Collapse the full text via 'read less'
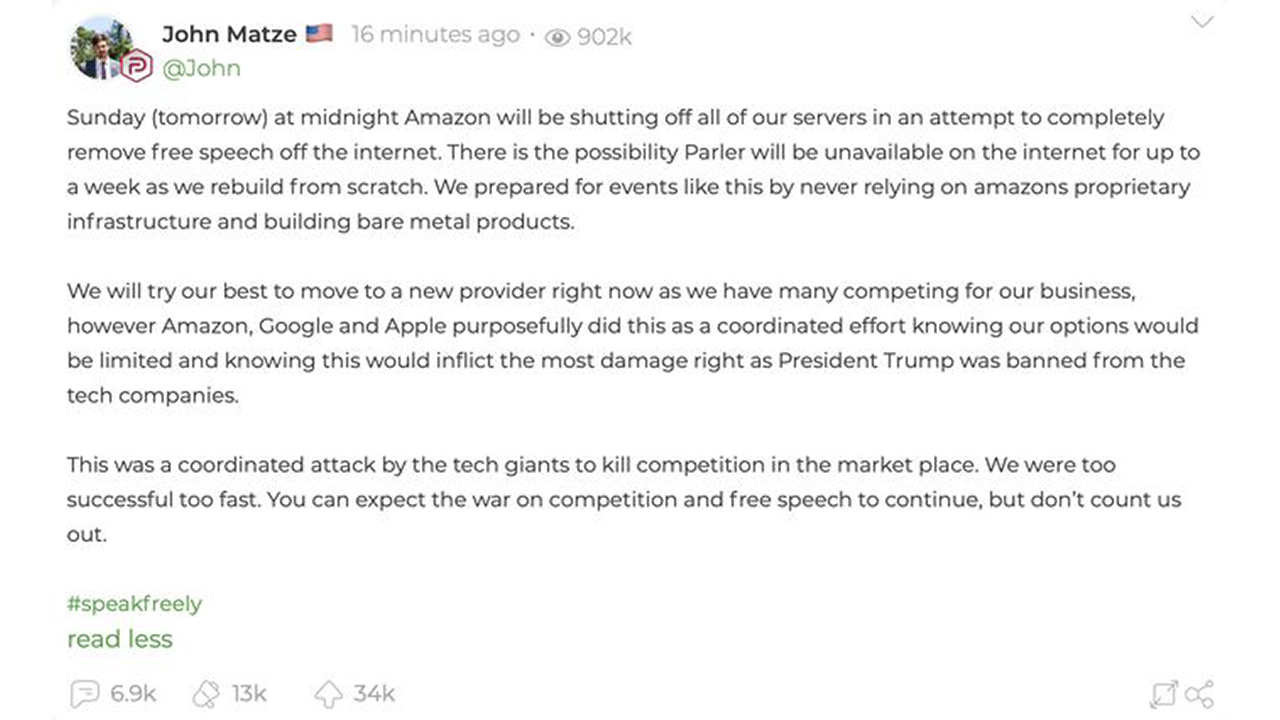Viewport: 1280px width, 720px height. click(119, 639)
